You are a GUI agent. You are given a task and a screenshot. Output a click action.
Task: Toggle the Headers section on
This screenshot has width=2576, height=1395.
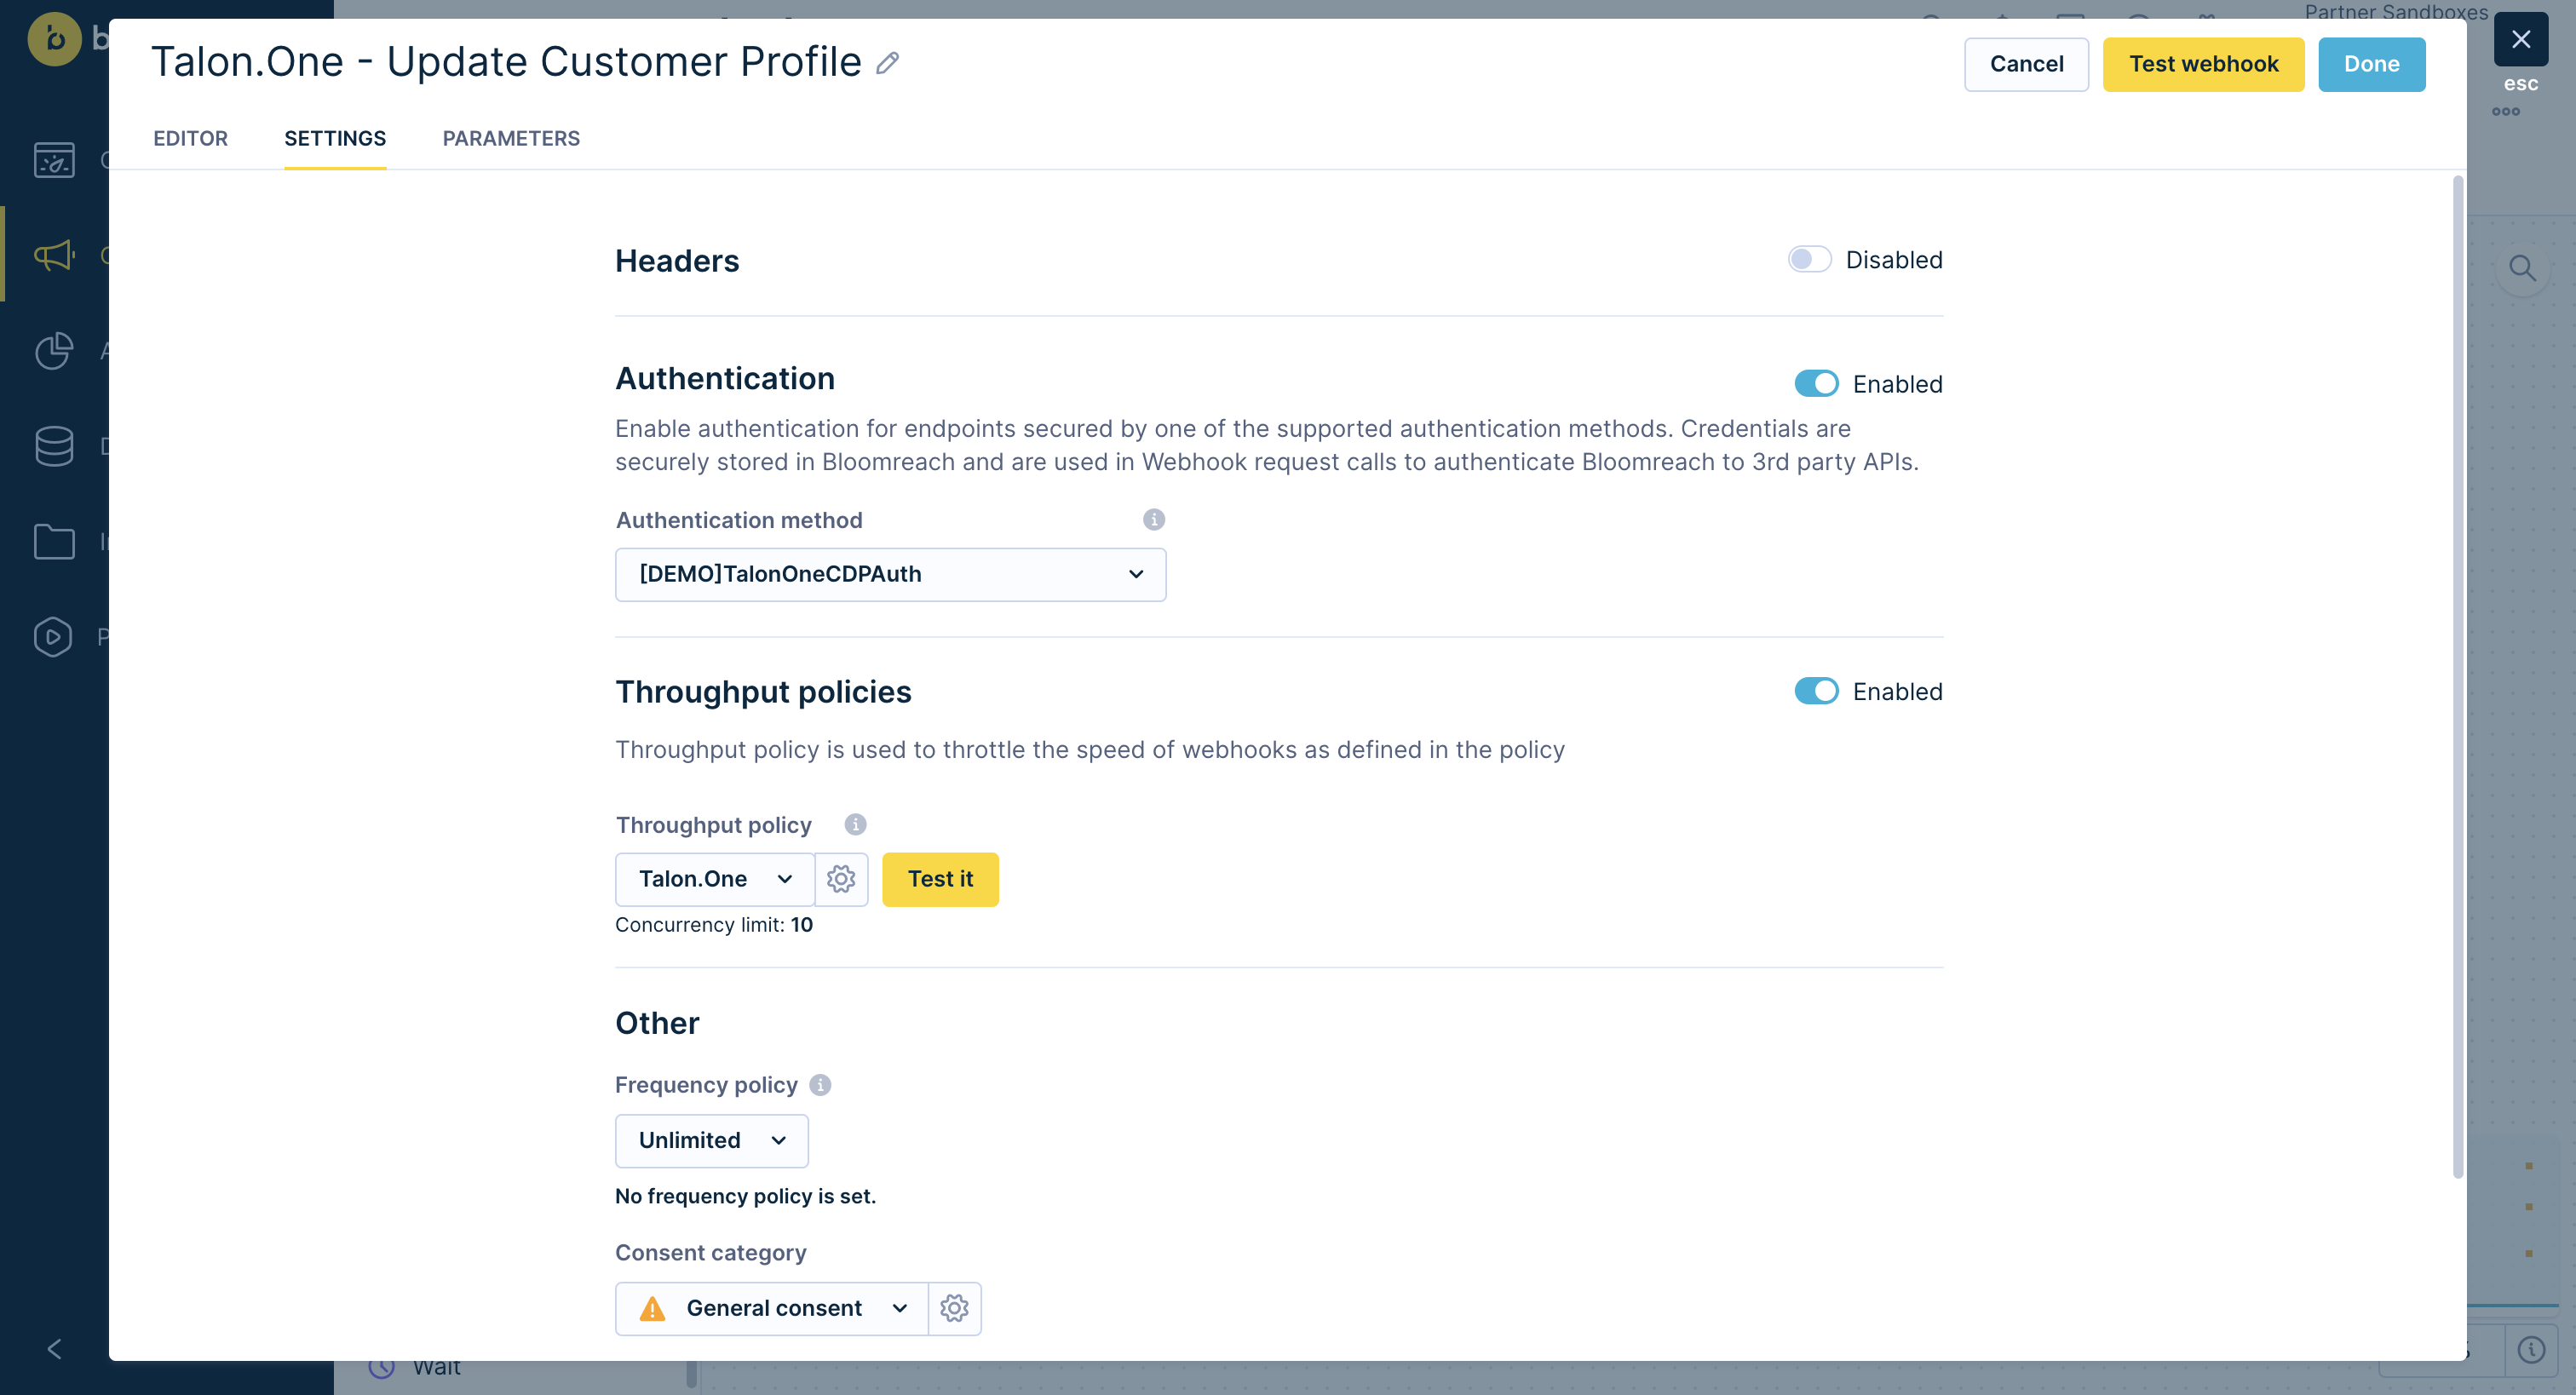[x=1810, y=260]
